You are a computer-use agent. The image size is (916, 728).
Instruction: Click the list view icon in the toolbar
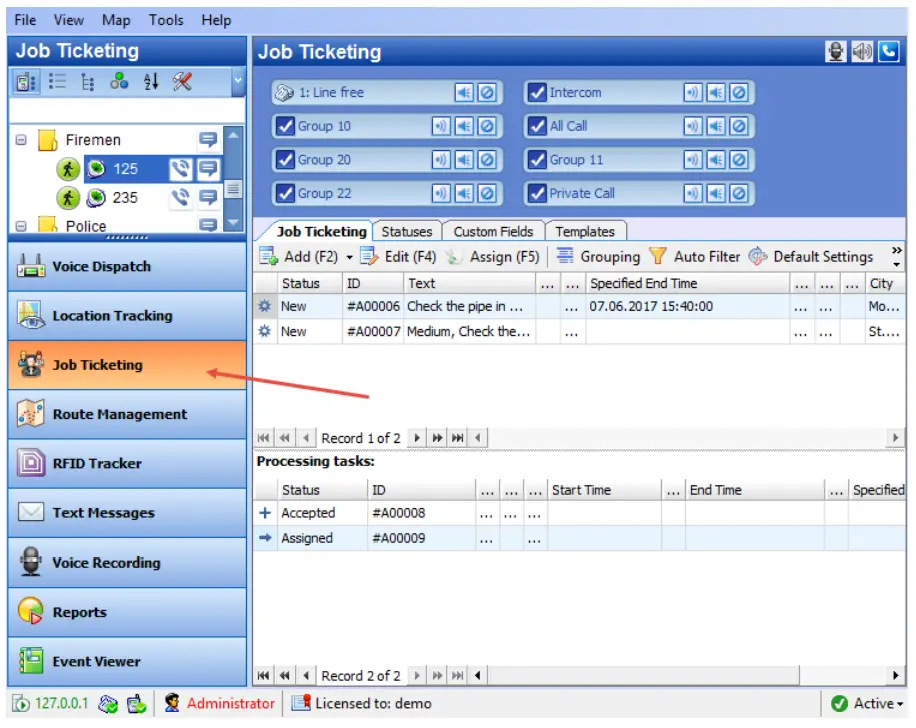(x=57, y=81)
